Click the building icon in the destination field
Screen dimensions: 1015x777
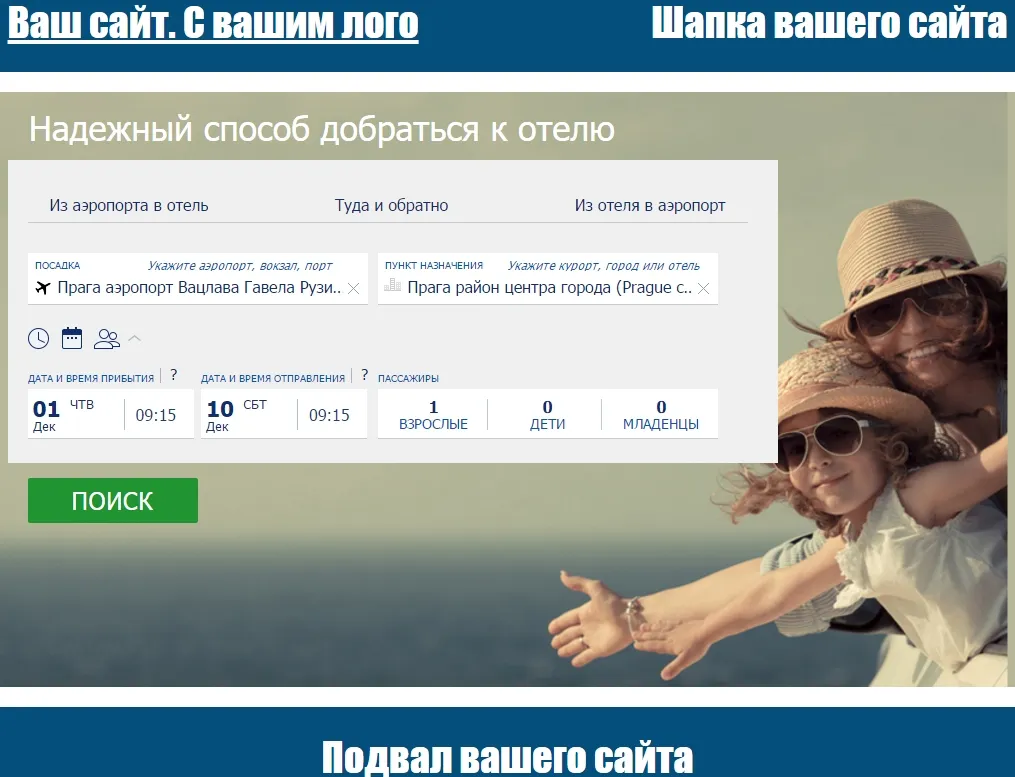click(x=392, y=287)
